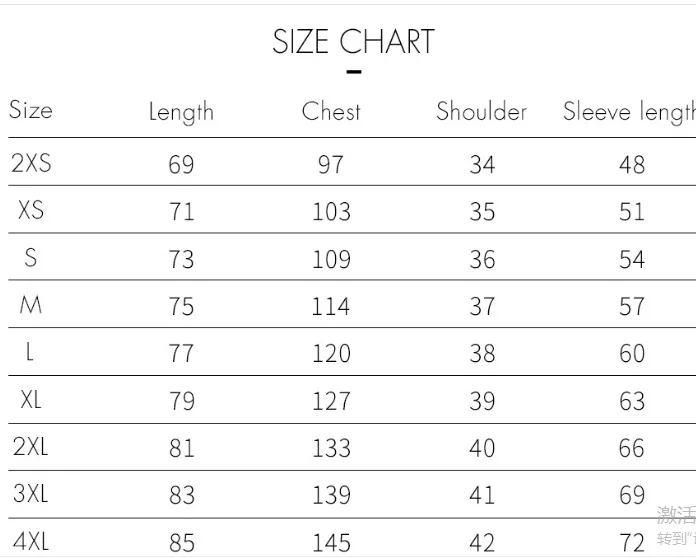Select the L size row label
Screen dimensions: 696x558
31,352
